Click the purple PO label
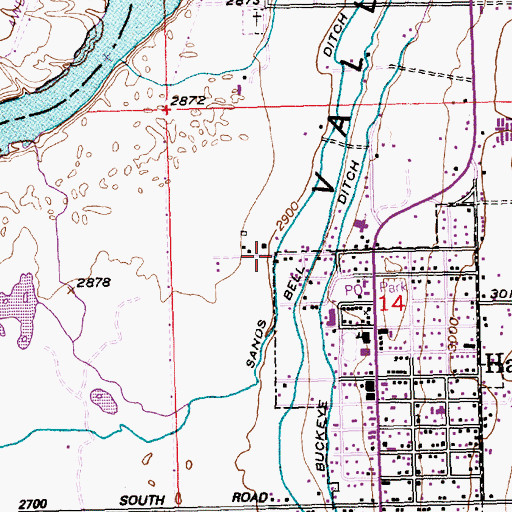 pos(353,290)
